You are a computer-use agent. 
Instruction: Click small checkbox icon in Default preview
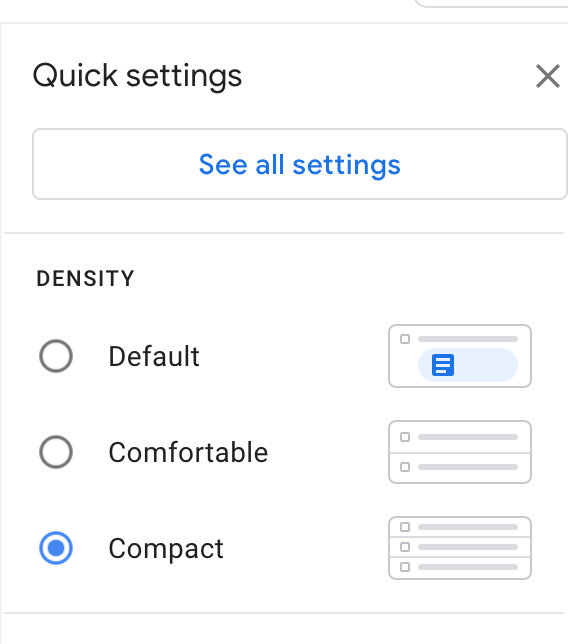[x=405, y=339]
